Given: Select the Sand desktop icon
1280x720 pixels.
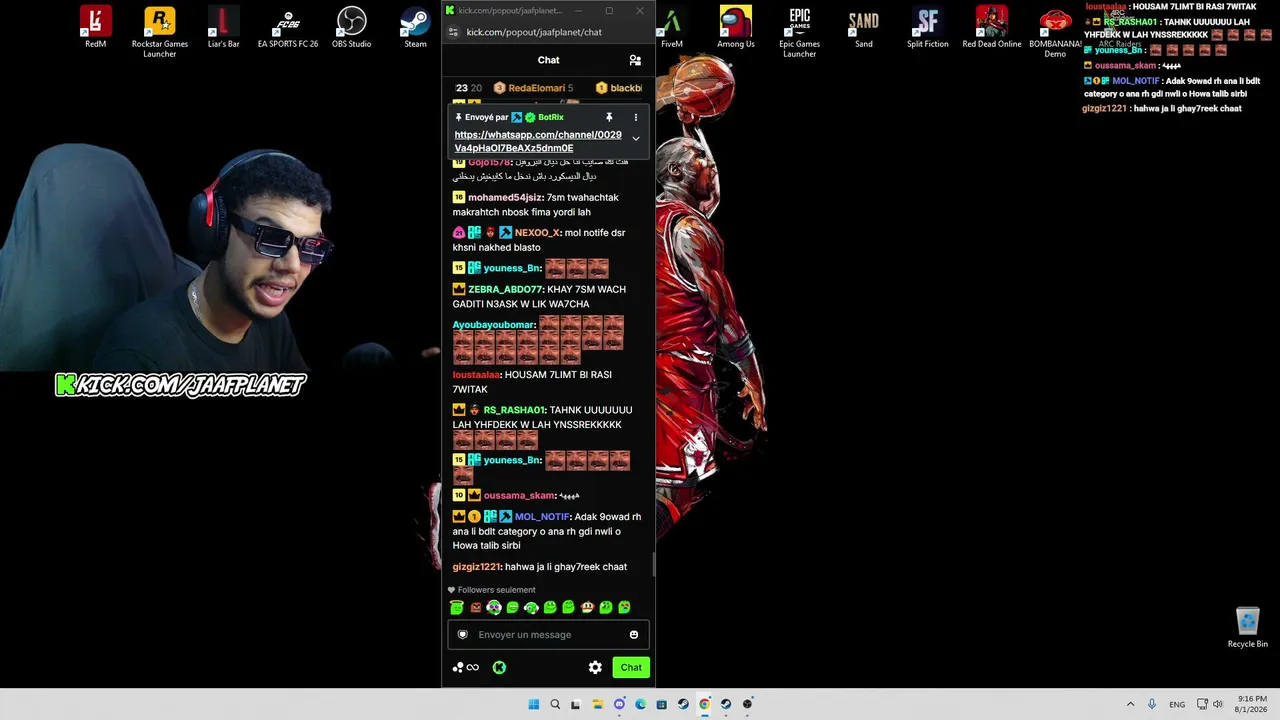Looking at the screenshot, I should tap(863, 27).
